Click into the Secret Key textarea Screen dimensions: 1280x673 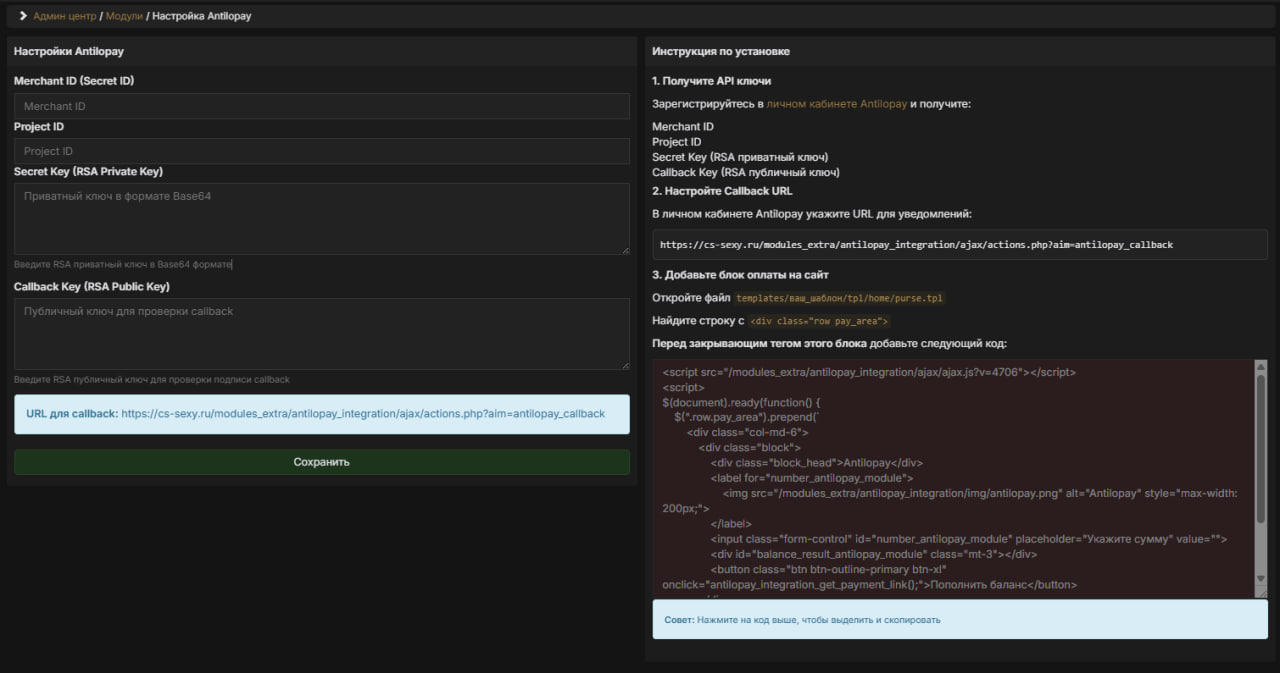coord(321,218)
